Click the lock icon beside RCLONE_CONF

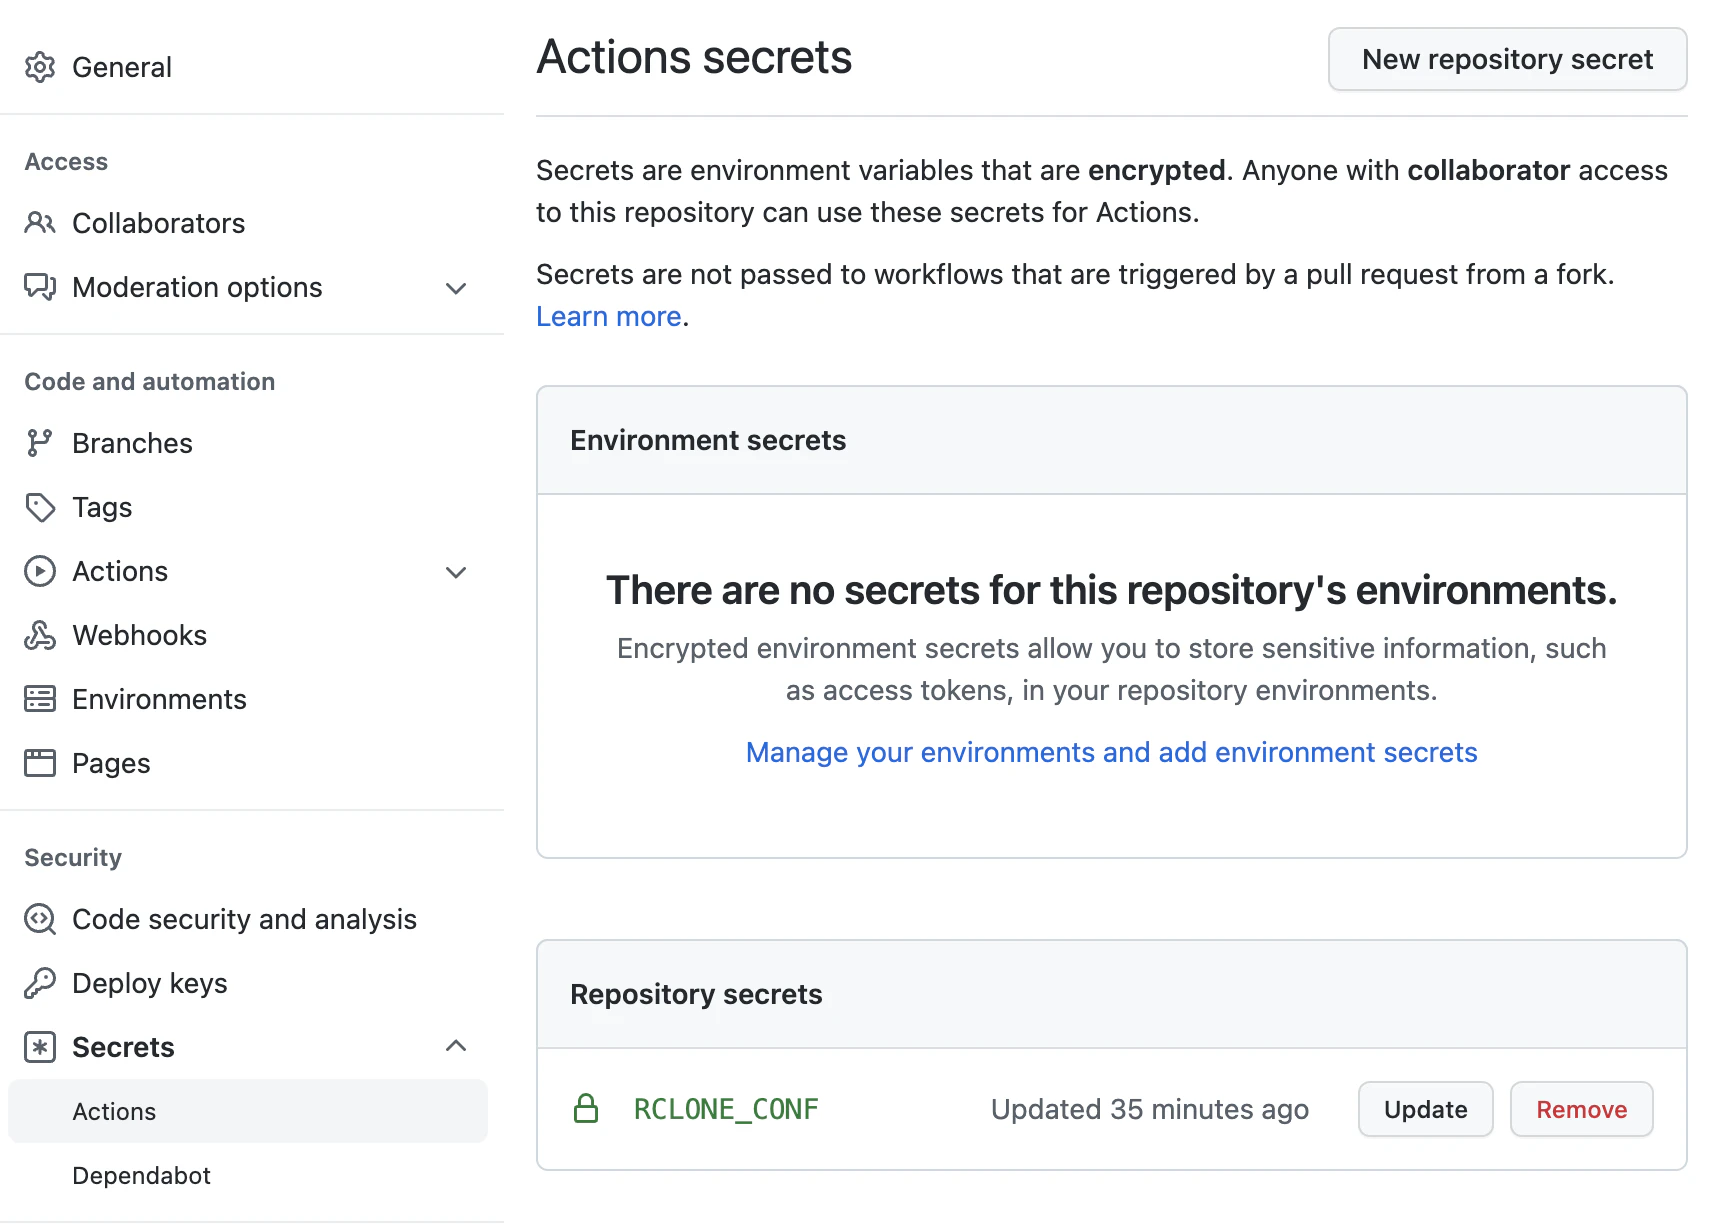coord(586,1109)
